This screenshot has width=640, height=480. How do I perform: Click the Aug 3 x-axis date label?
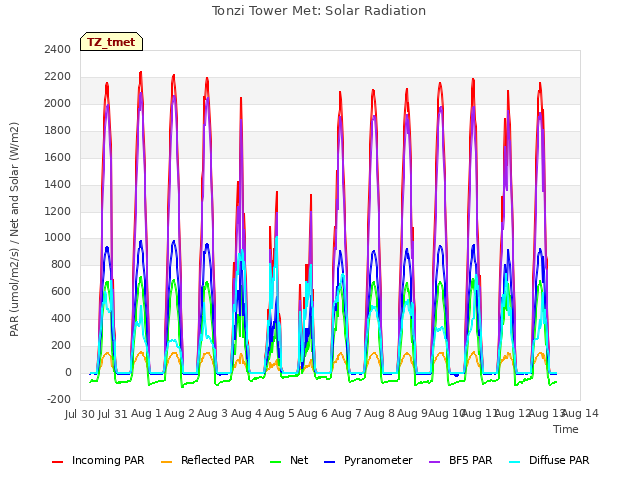pyautogui.click(x=212, y=414)
